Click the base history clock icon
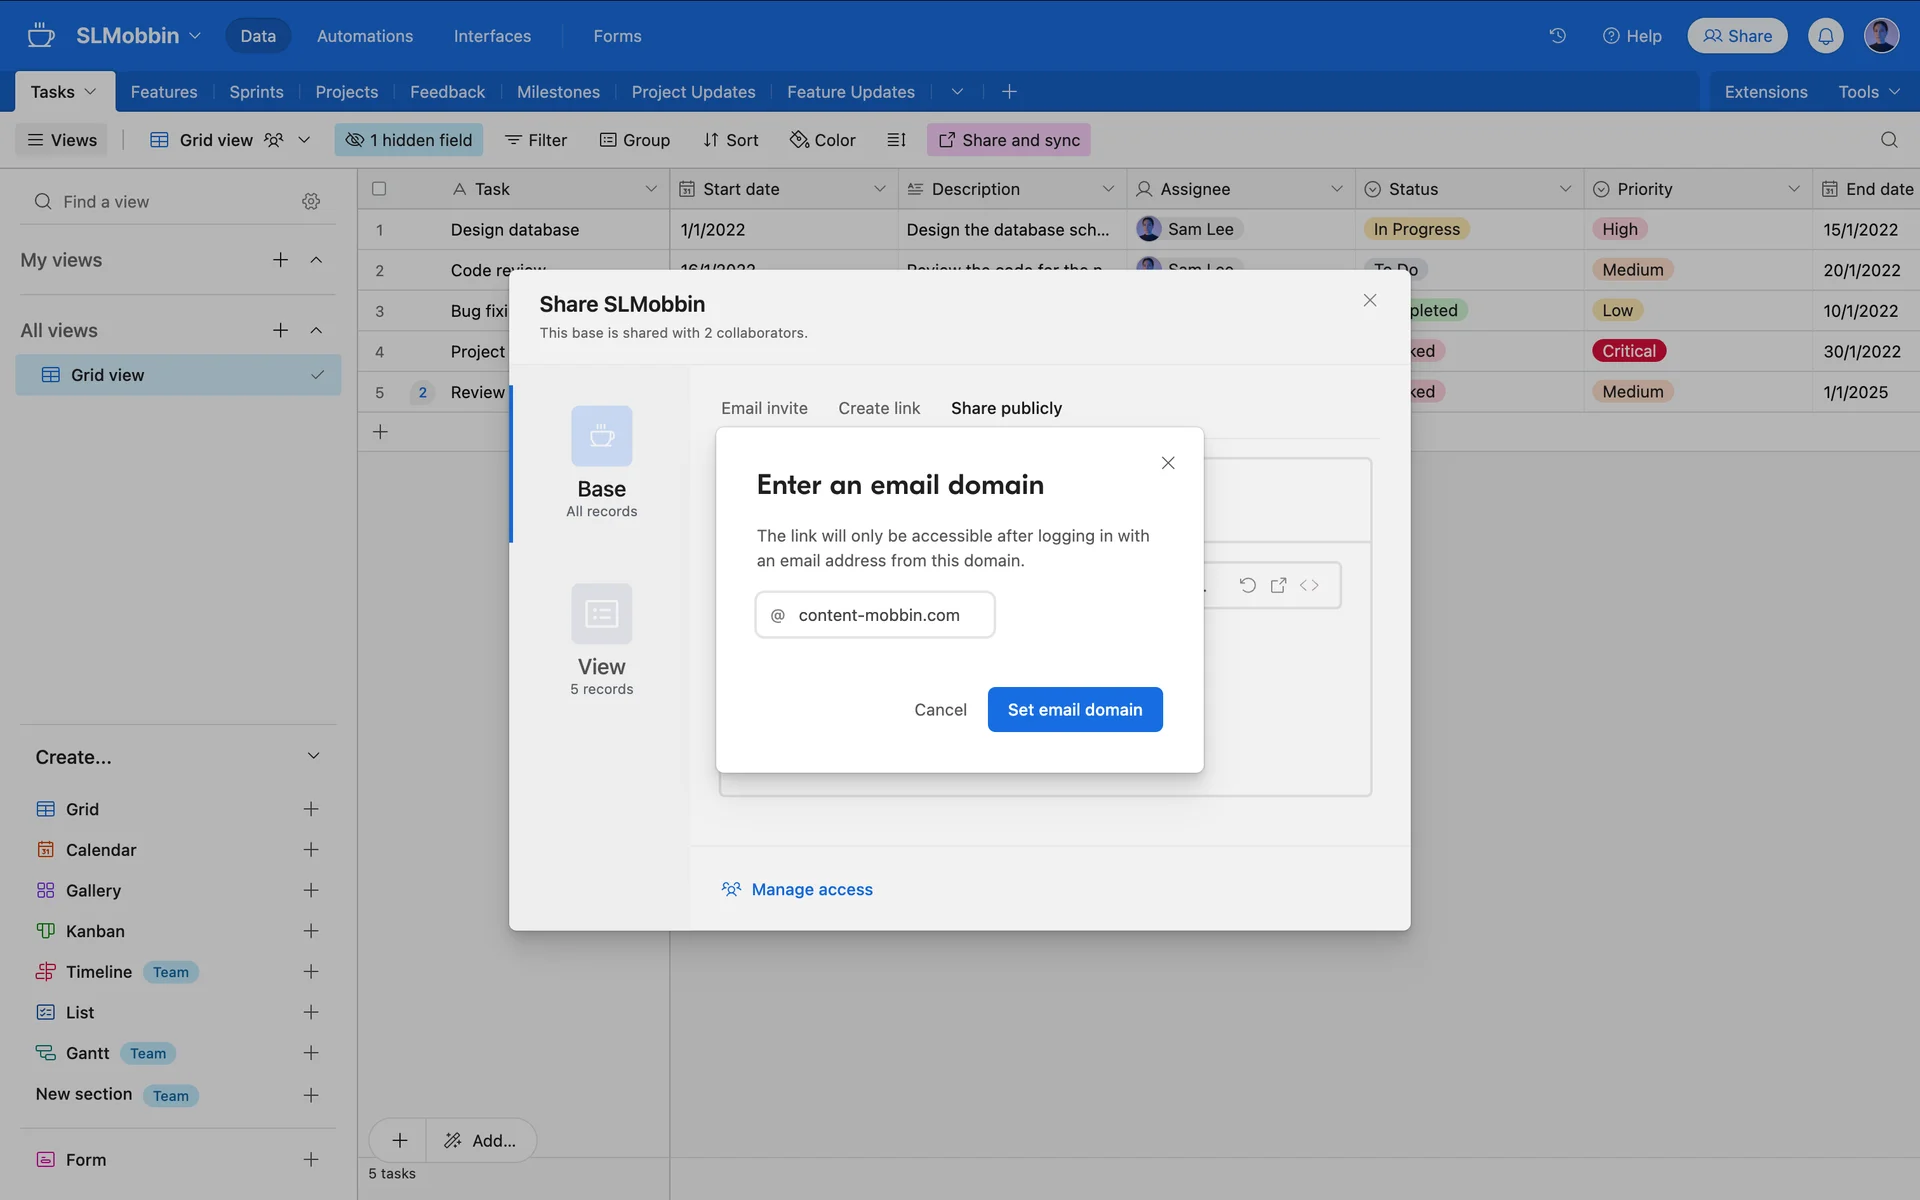This screenshot has height=1200, width=1920. (x=1557, y=36)
